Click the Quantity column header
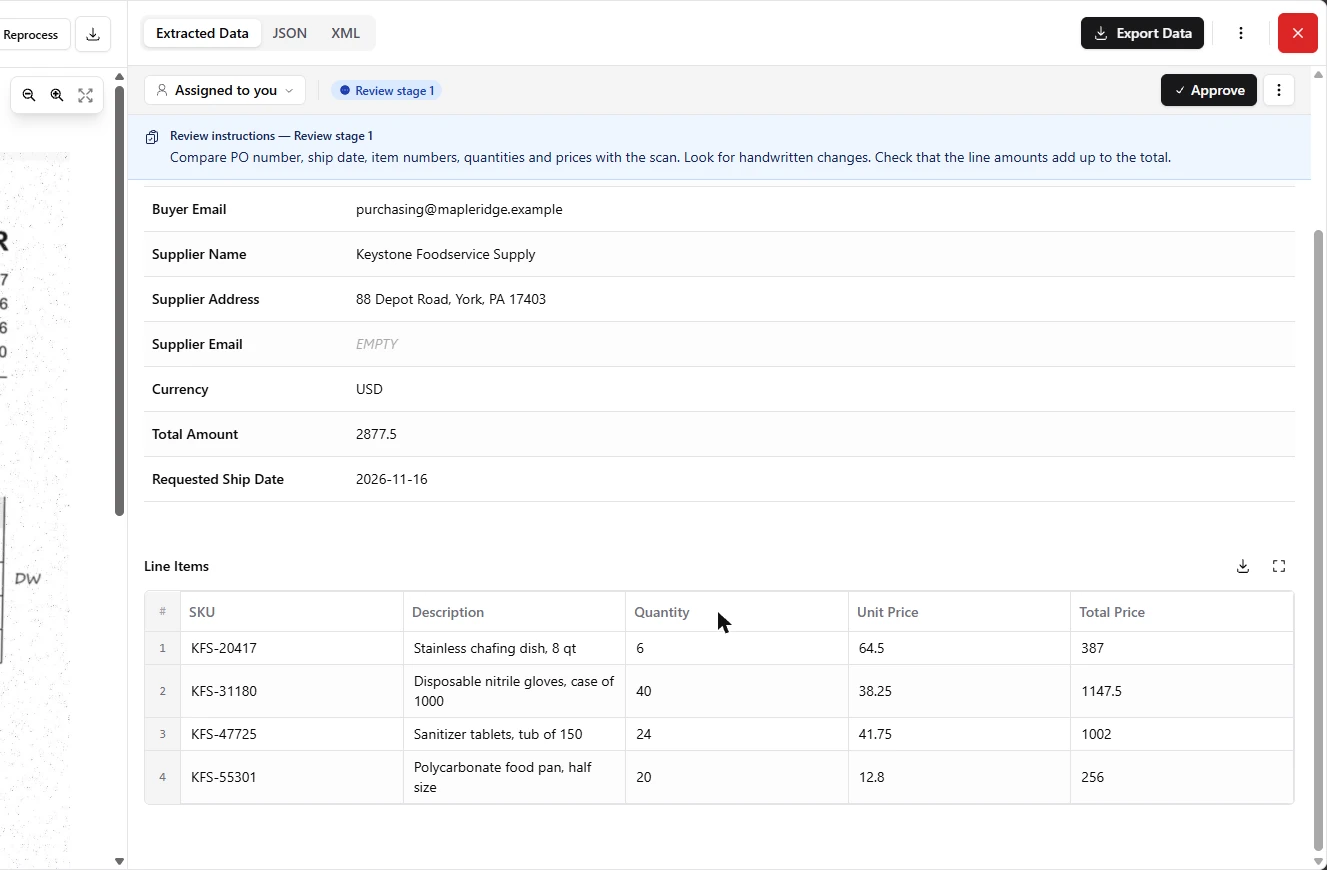1327x870 pixels. [x=737, y=612]
